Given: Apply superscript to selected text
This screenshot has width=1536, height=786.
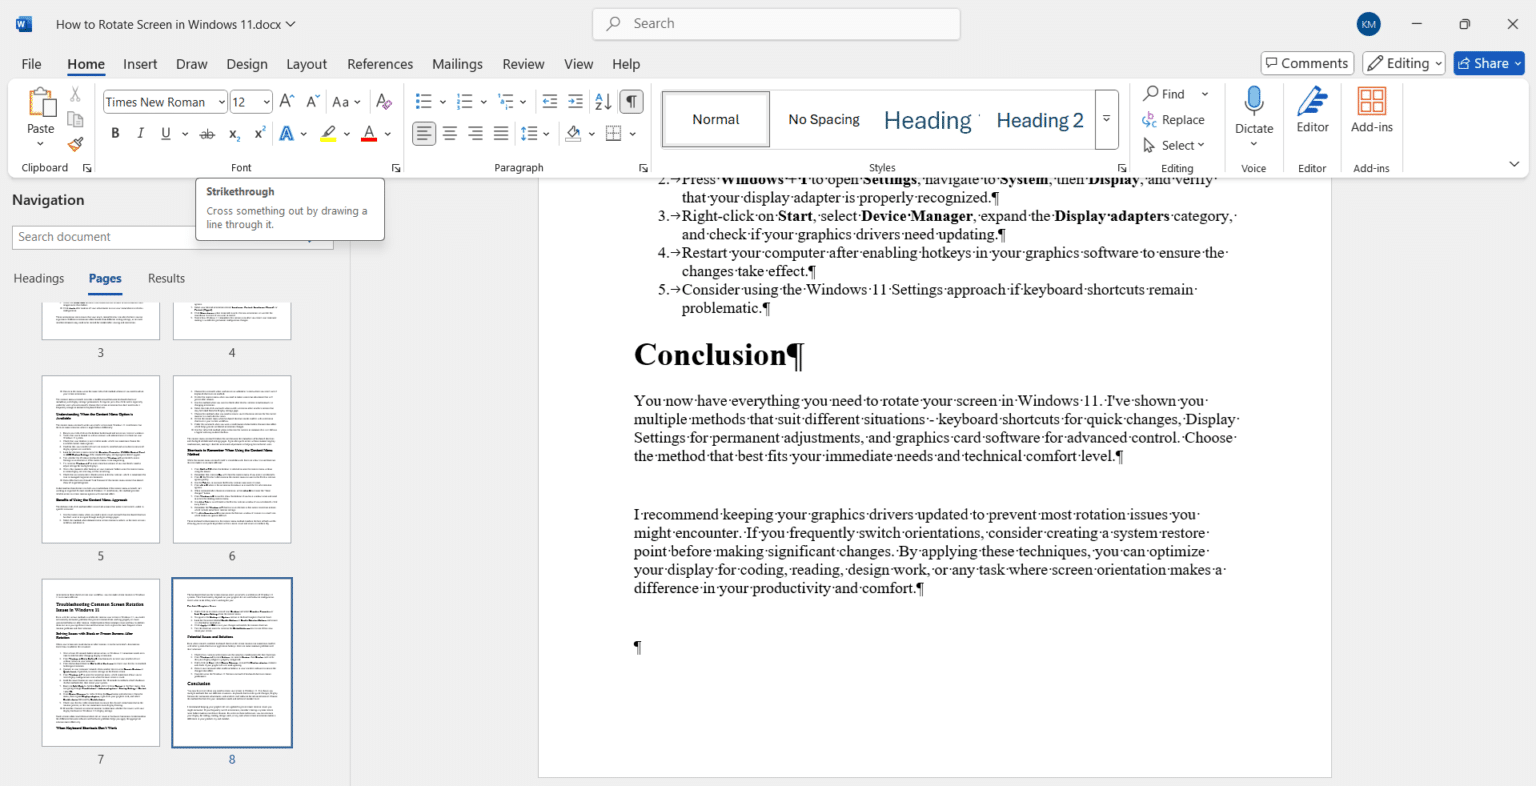Looking at the screenshot, I should coord(258,133).
